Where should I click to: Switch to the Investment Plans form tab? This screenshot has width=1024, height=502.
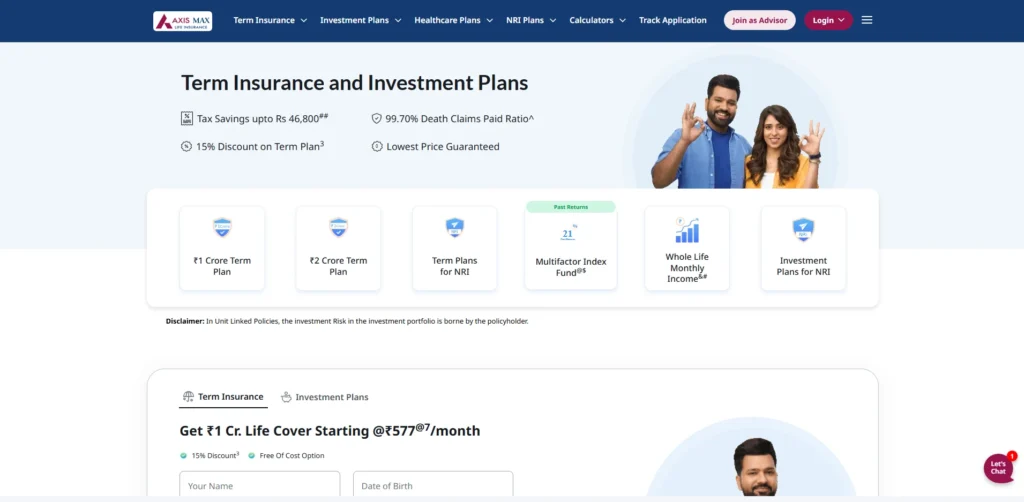pos(325,397)
